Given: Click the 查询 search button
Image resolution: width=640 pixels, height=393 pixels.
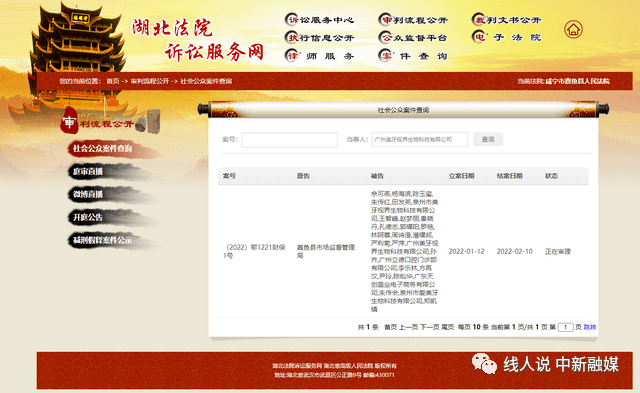Looking at the screenshot, I should [x=488, y=139].
